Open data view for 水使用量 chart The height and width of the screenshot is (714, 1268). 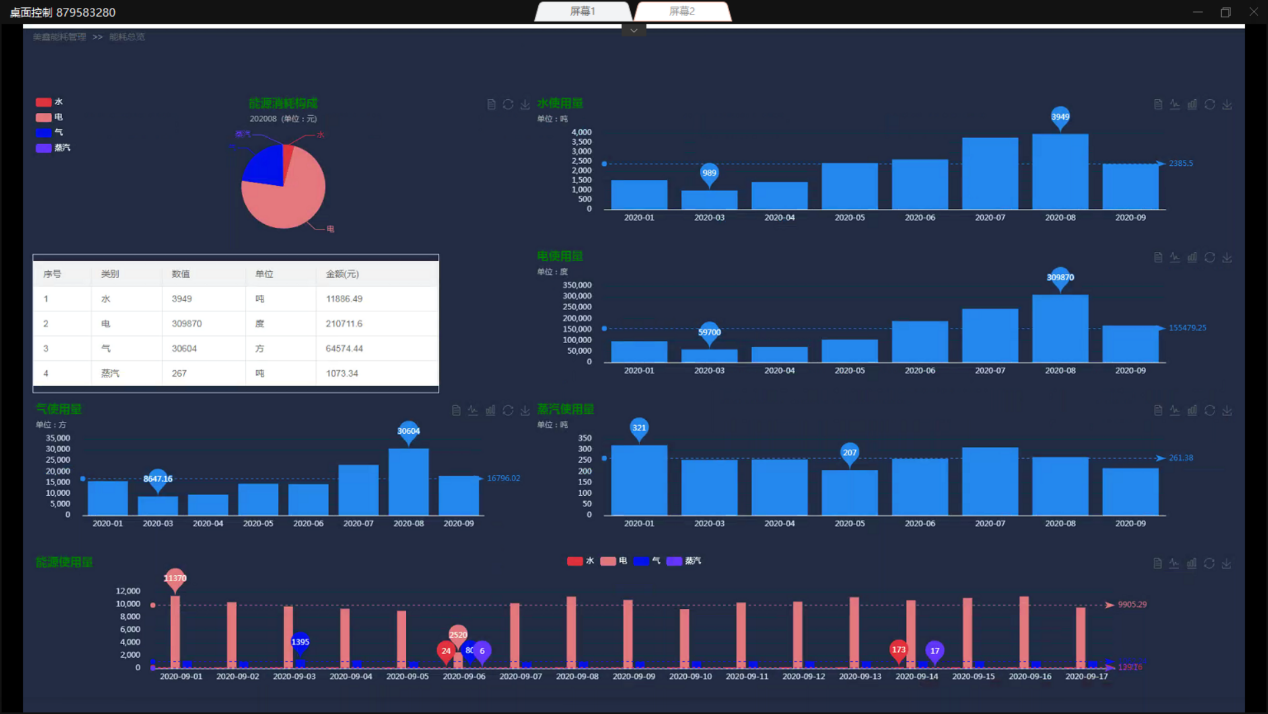click(1158, 105)
